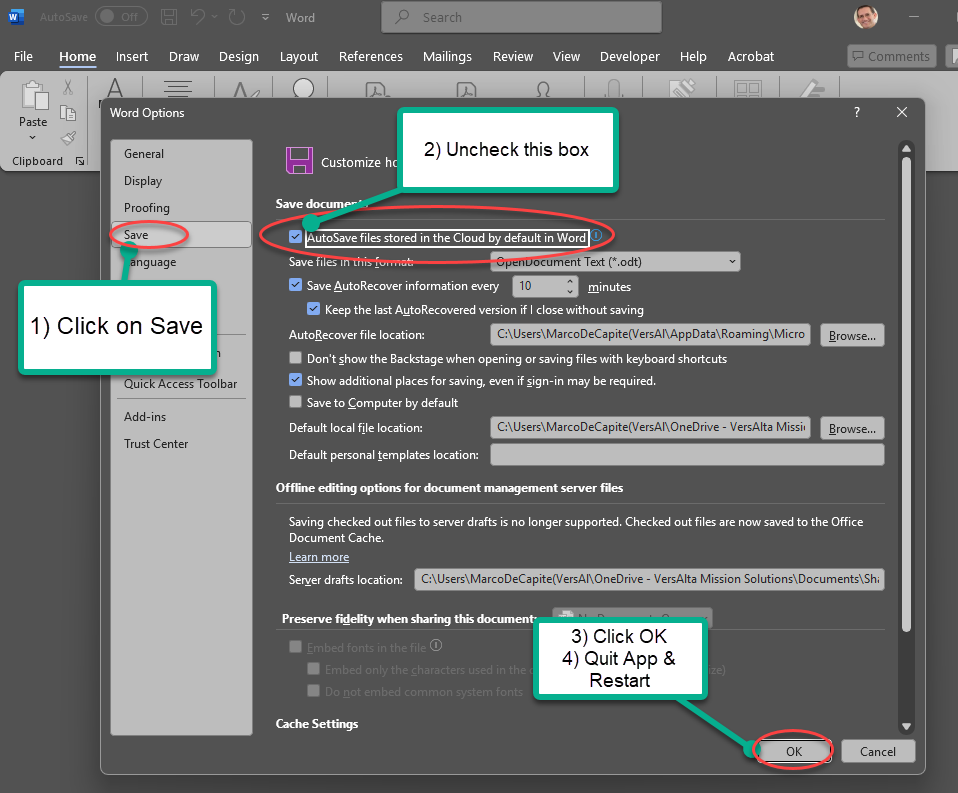Increase AutoRecover minutes with up arrow
Screen dimensions: 958x793
click(569, 281)
